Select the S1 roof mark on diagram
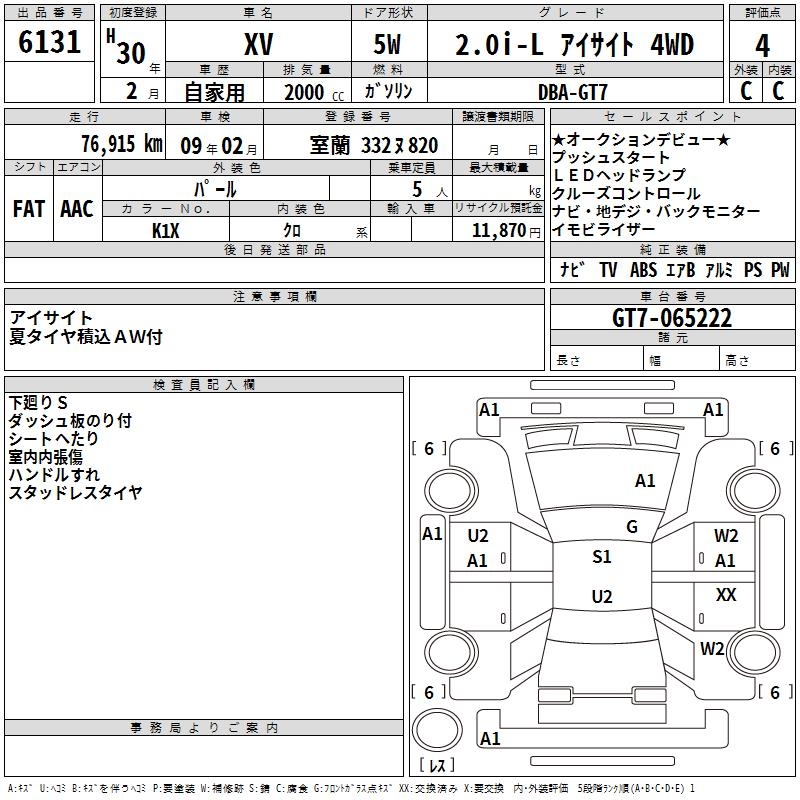 pos(602,557)
